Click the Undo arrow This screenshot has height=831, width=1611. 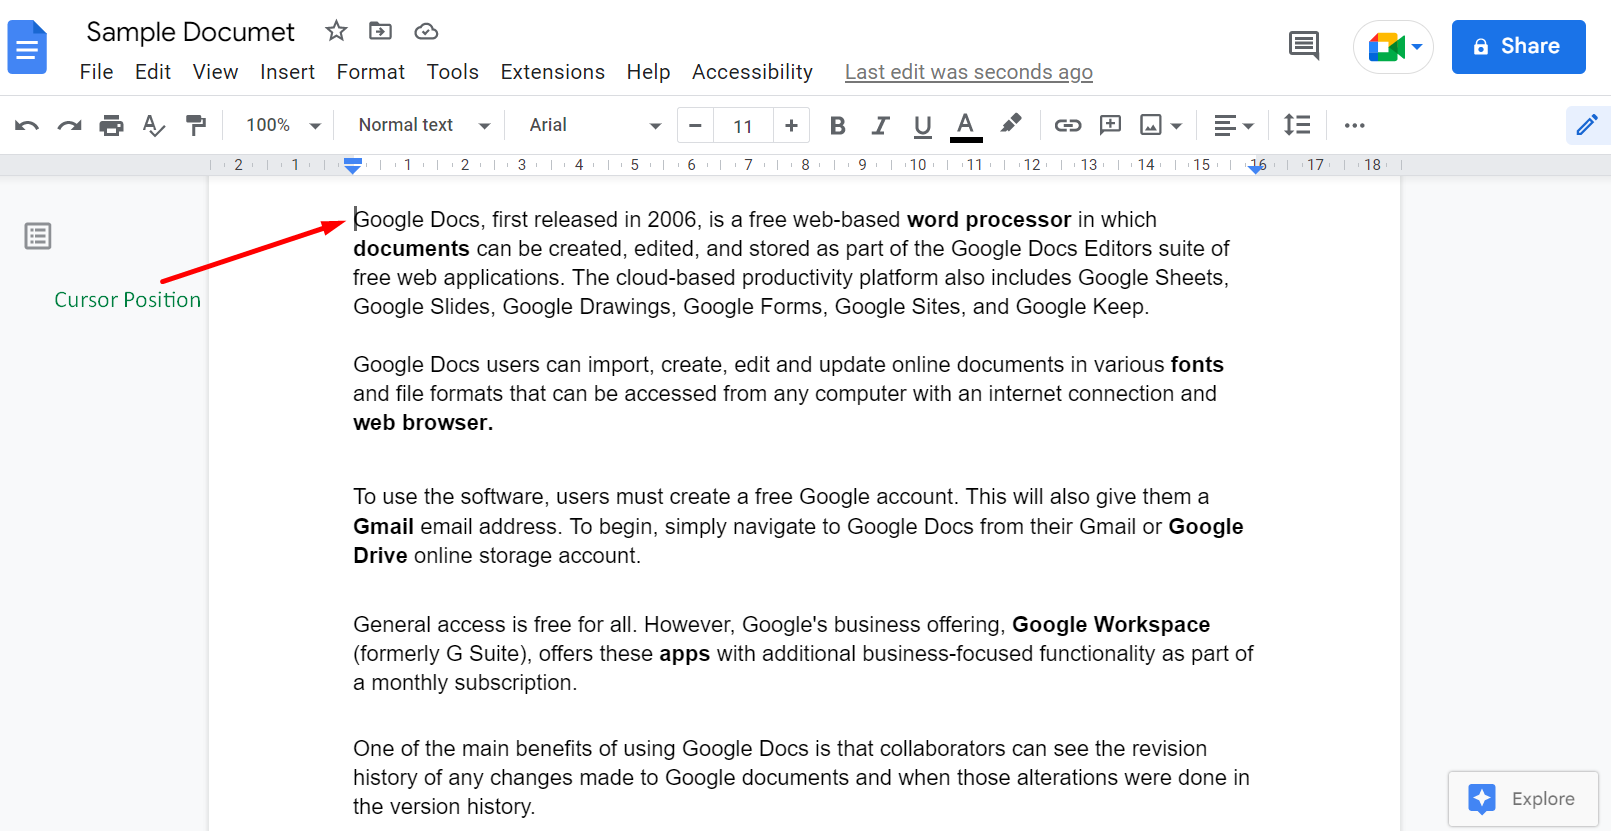pos(27,125)
